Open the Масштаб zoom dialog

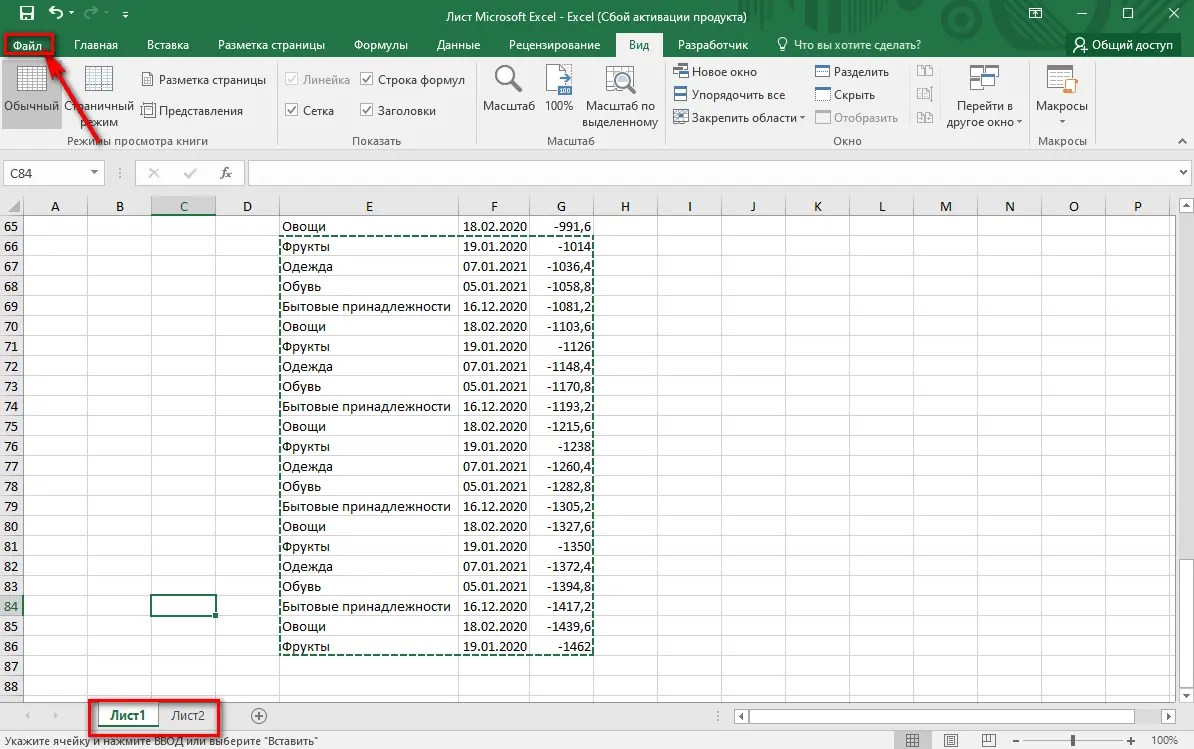click(509, 90)
